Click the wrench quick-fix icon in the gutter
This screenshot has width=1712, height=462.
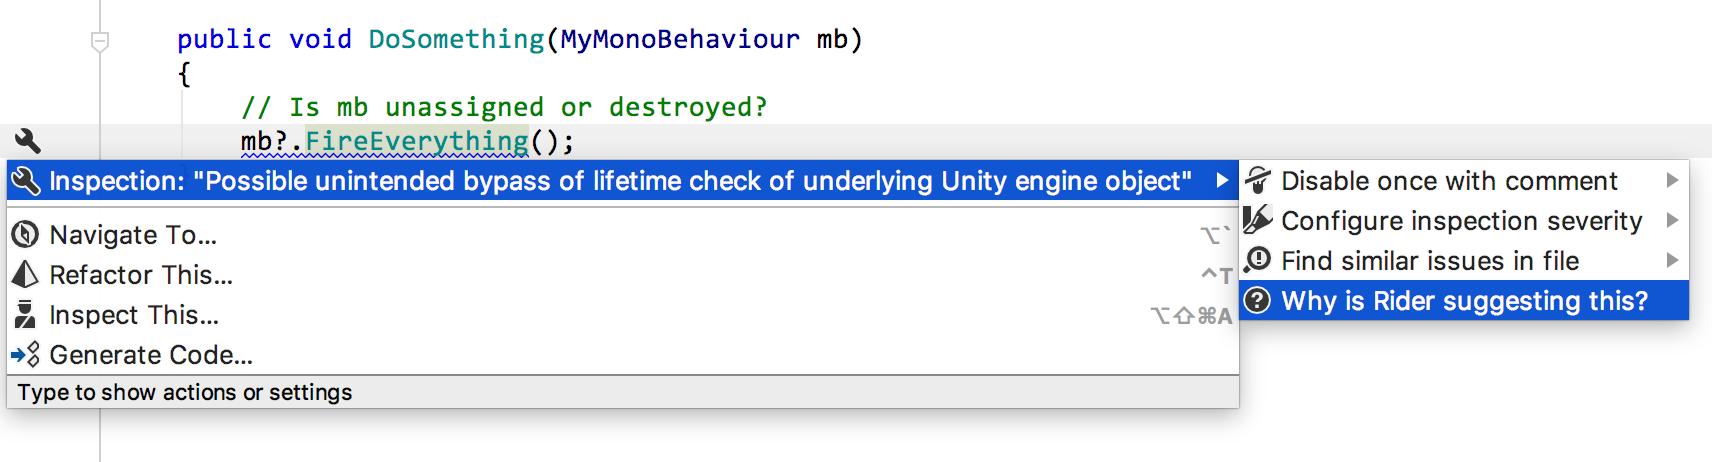click(x=28, y=141)
